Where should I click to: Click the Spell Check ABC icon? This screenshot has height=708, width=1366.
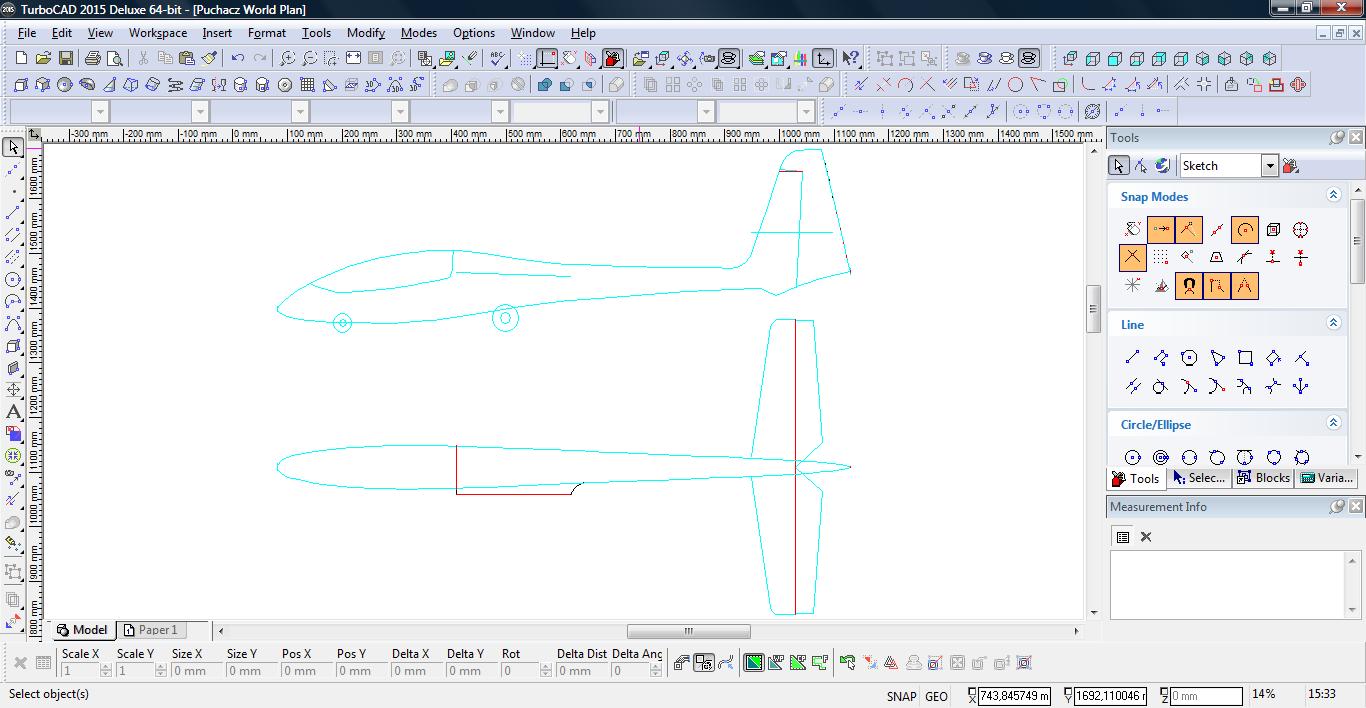(497, 59)
